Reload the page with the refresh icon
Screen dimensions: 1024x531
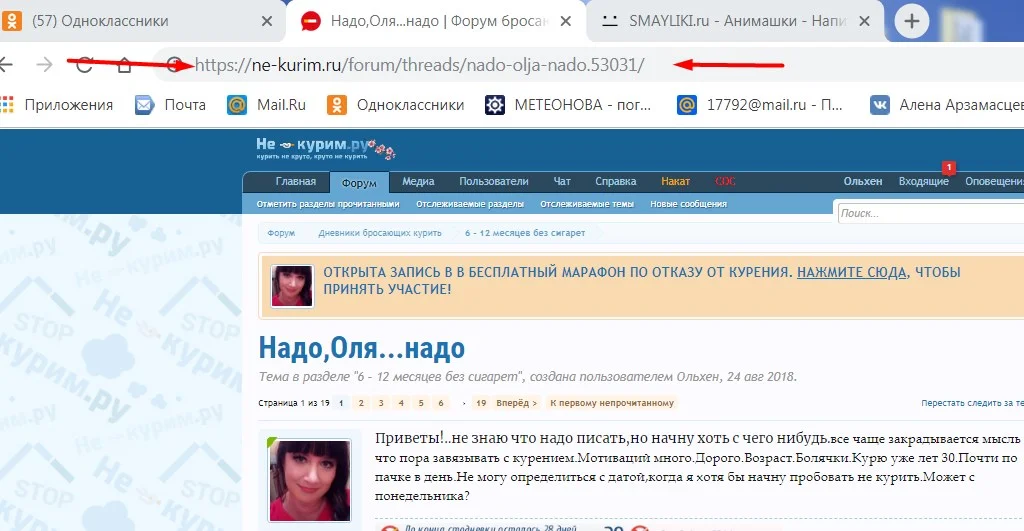[84, 65]
